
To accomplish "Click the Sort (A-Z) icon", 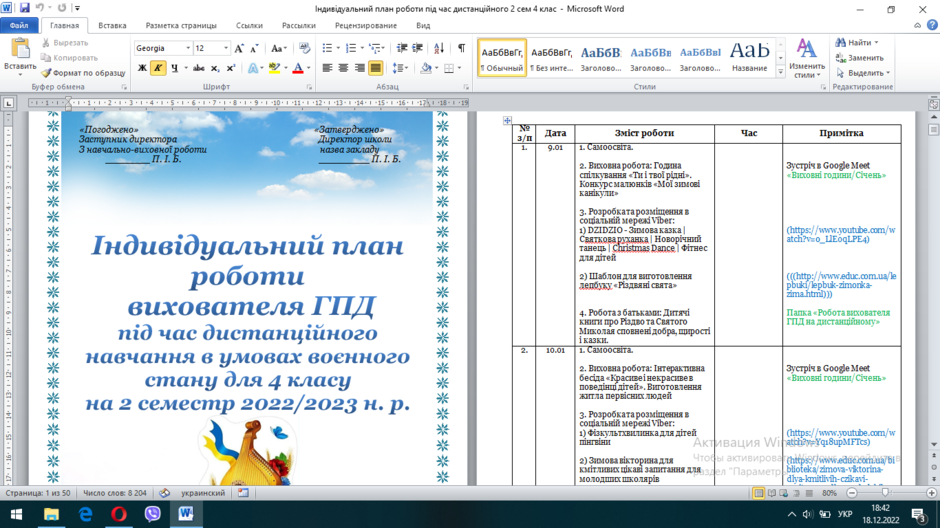I will 439,48.
